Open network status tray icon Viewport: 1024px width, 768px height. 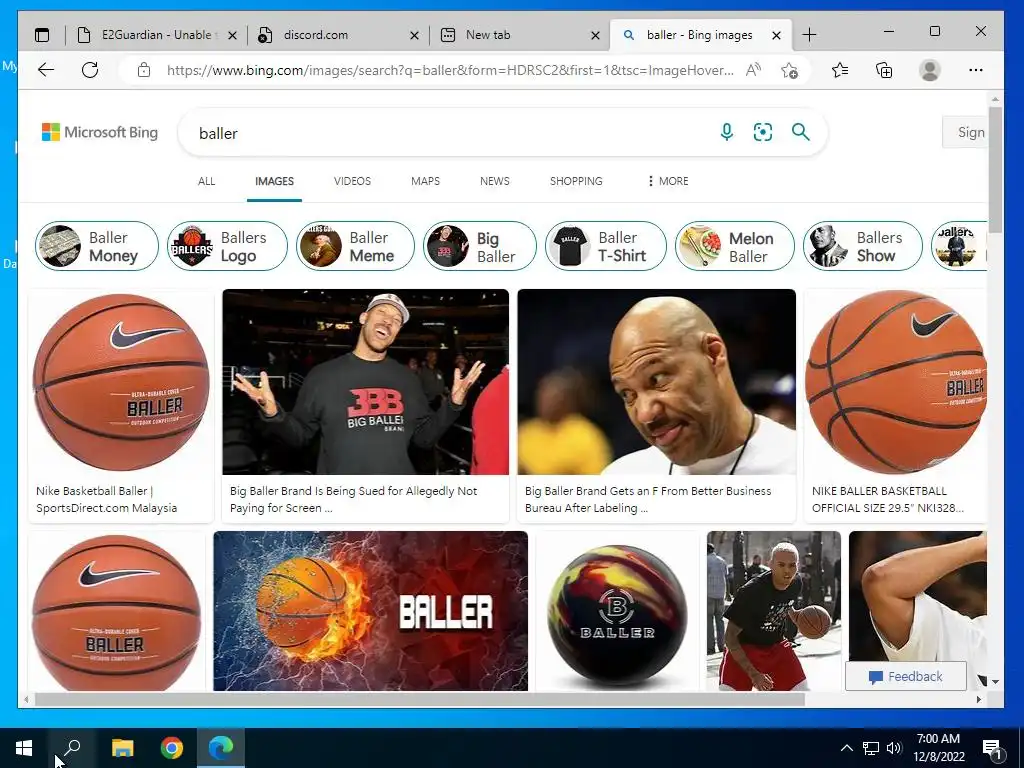871,748
